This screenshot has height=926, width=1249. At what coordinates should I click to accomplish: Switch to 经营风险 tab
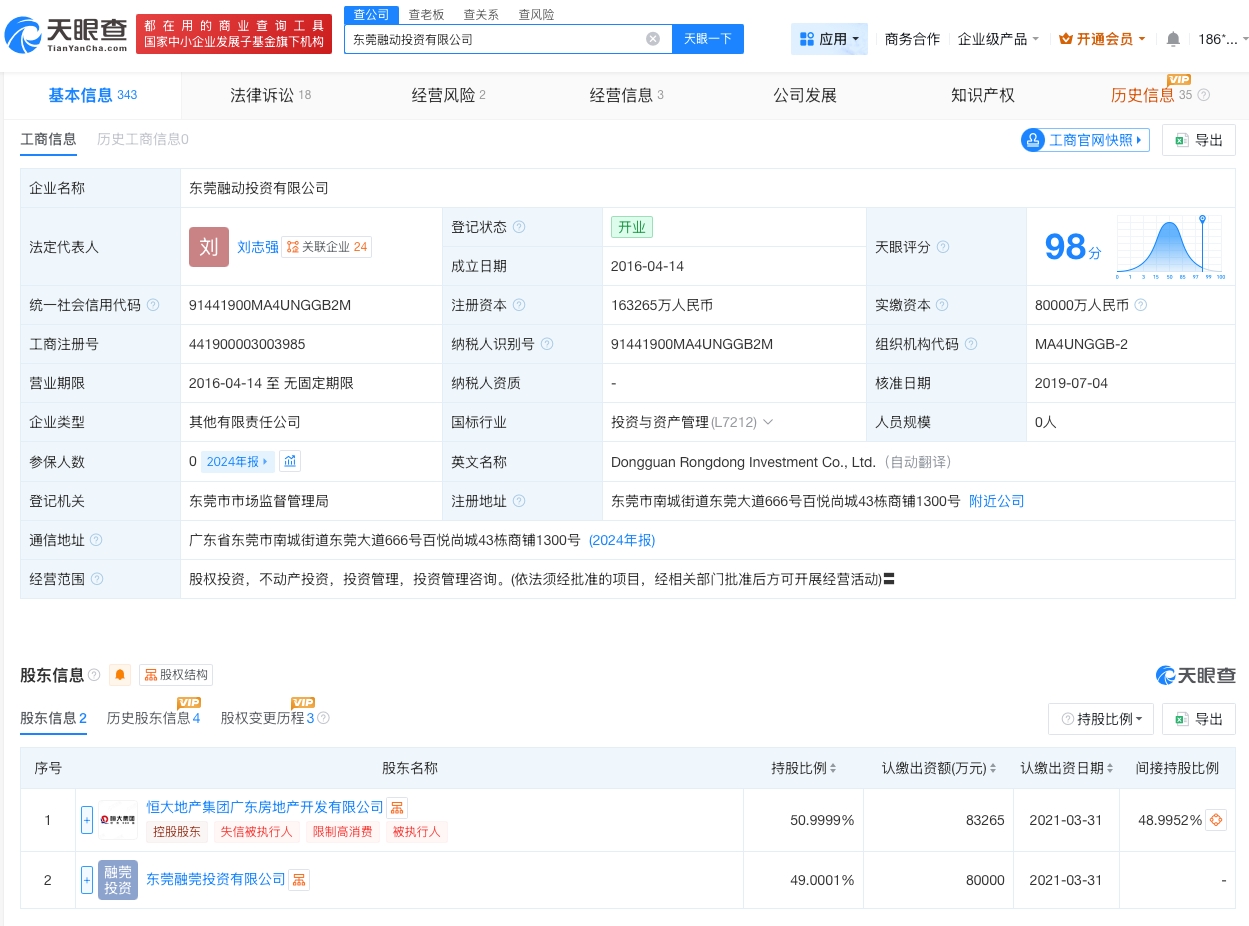point(448,95)
